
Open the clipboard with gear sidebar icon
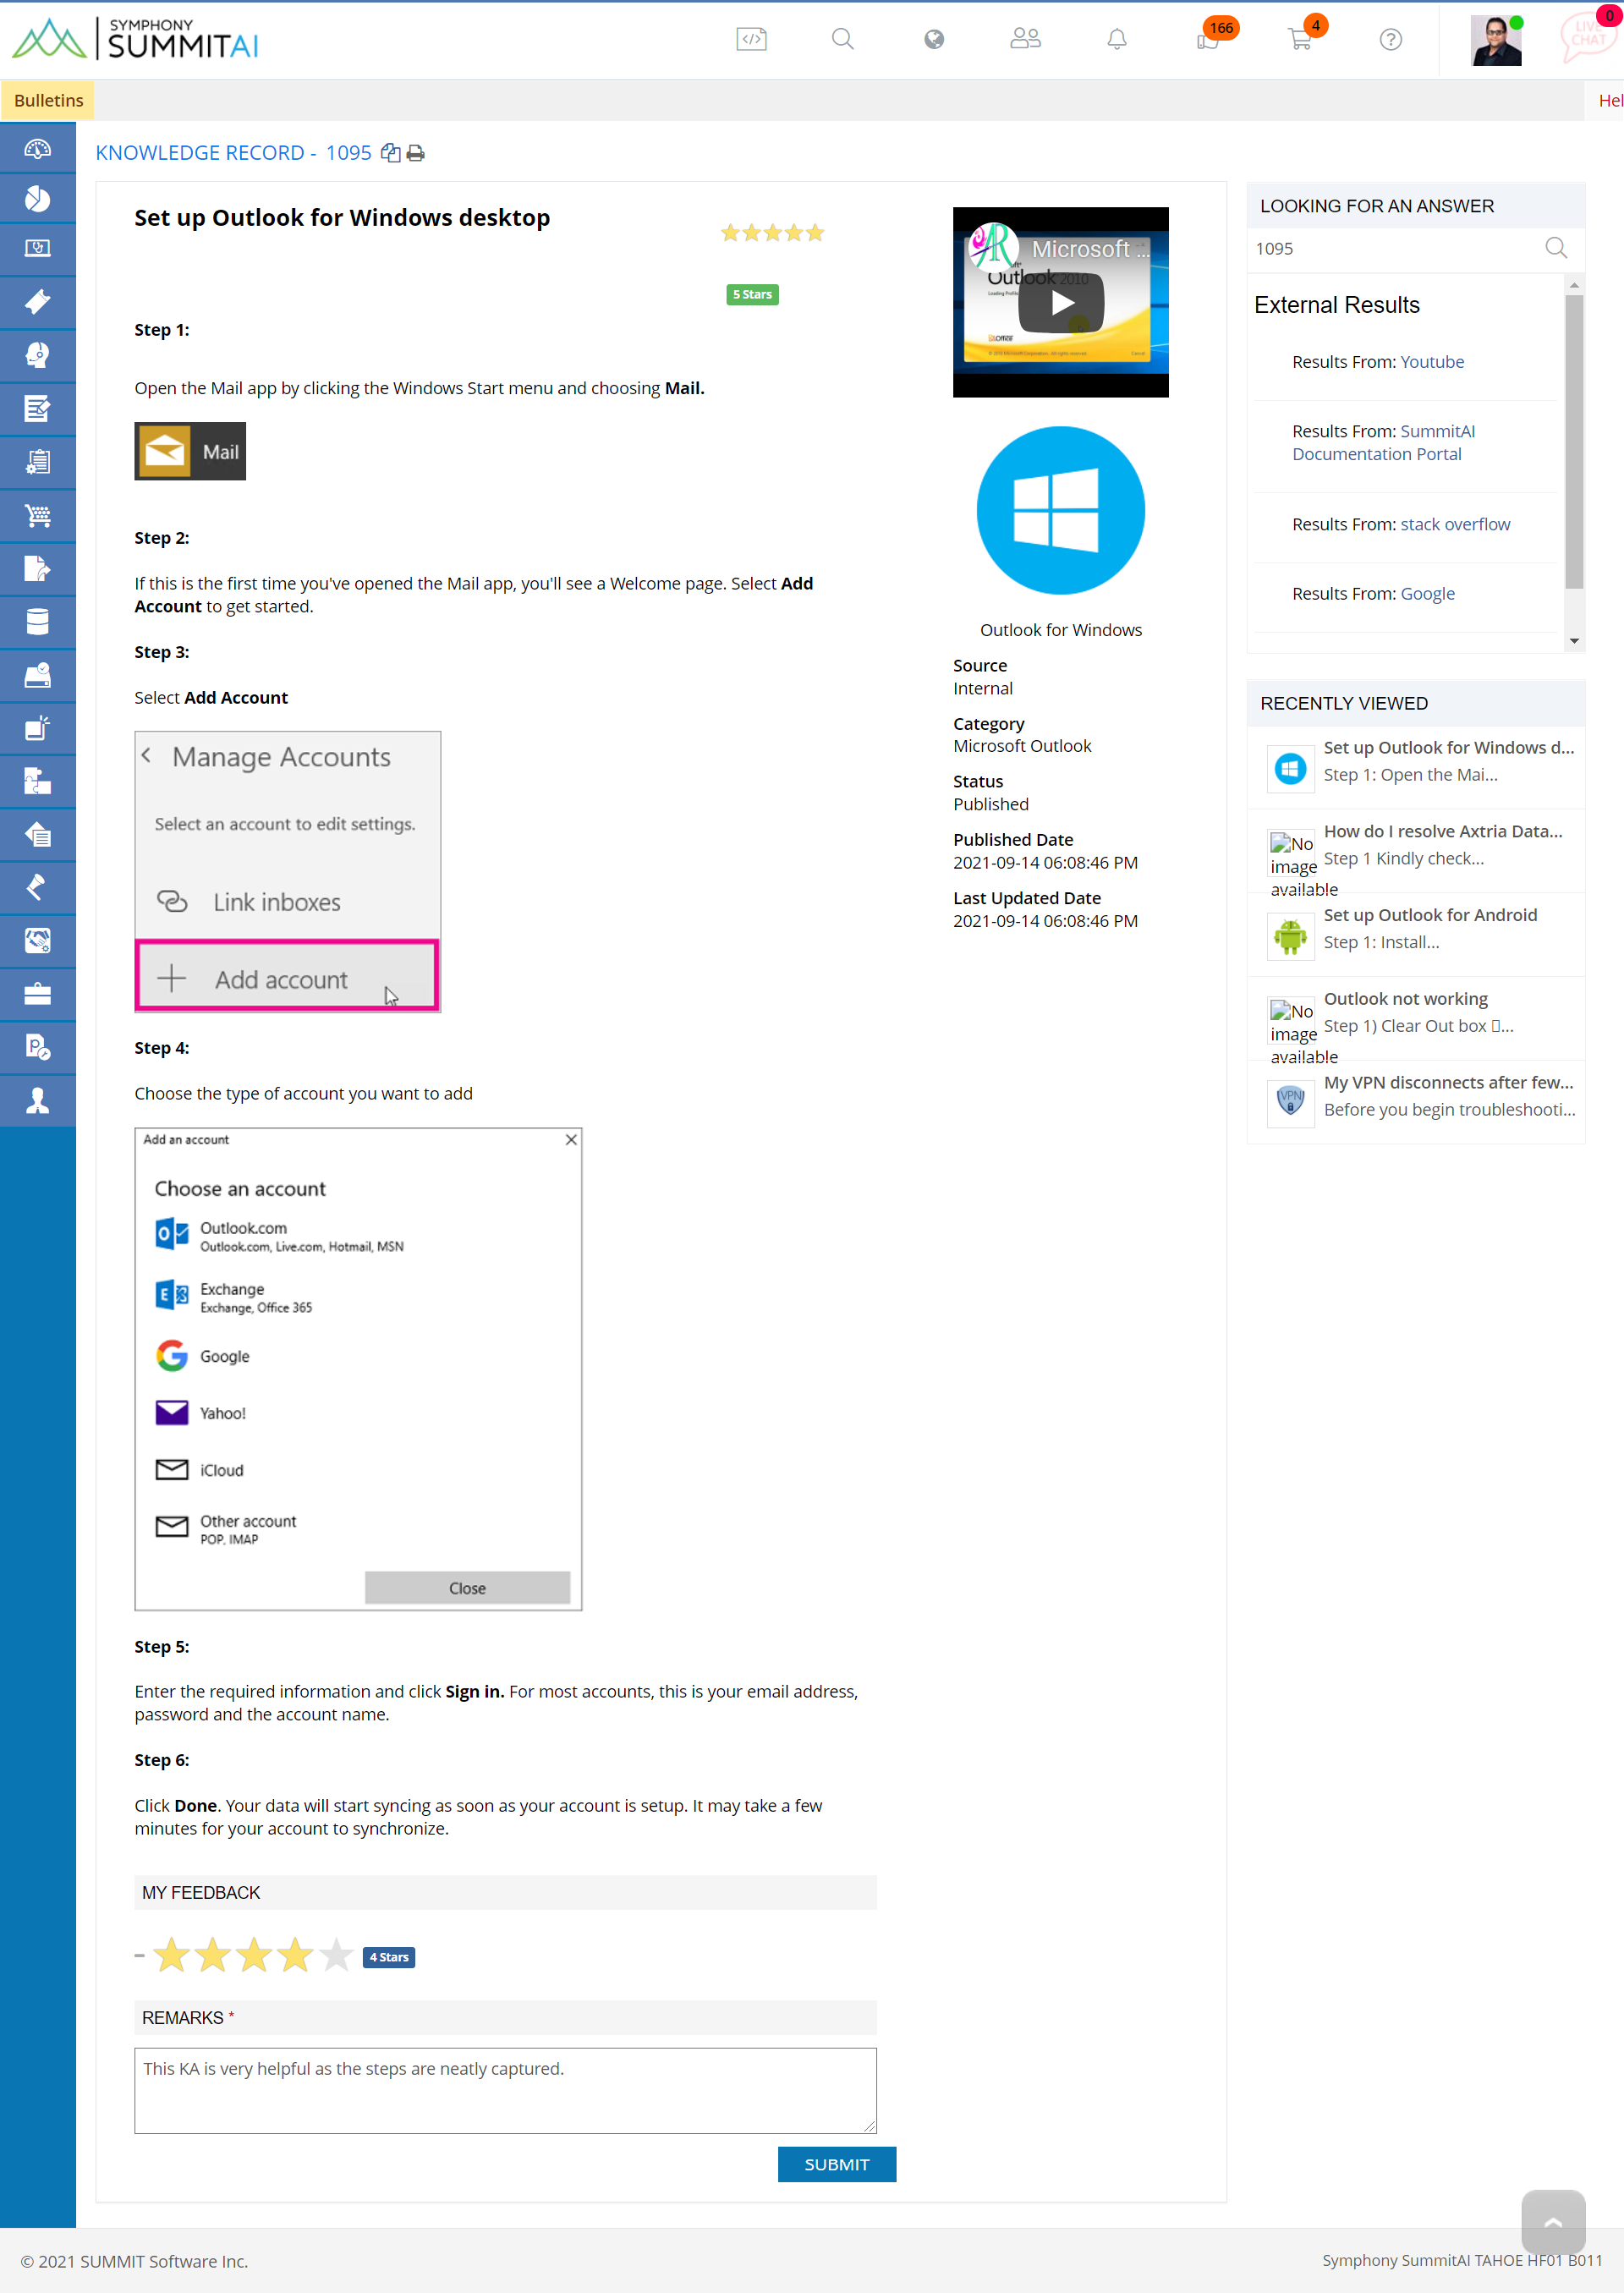(37, 462)
